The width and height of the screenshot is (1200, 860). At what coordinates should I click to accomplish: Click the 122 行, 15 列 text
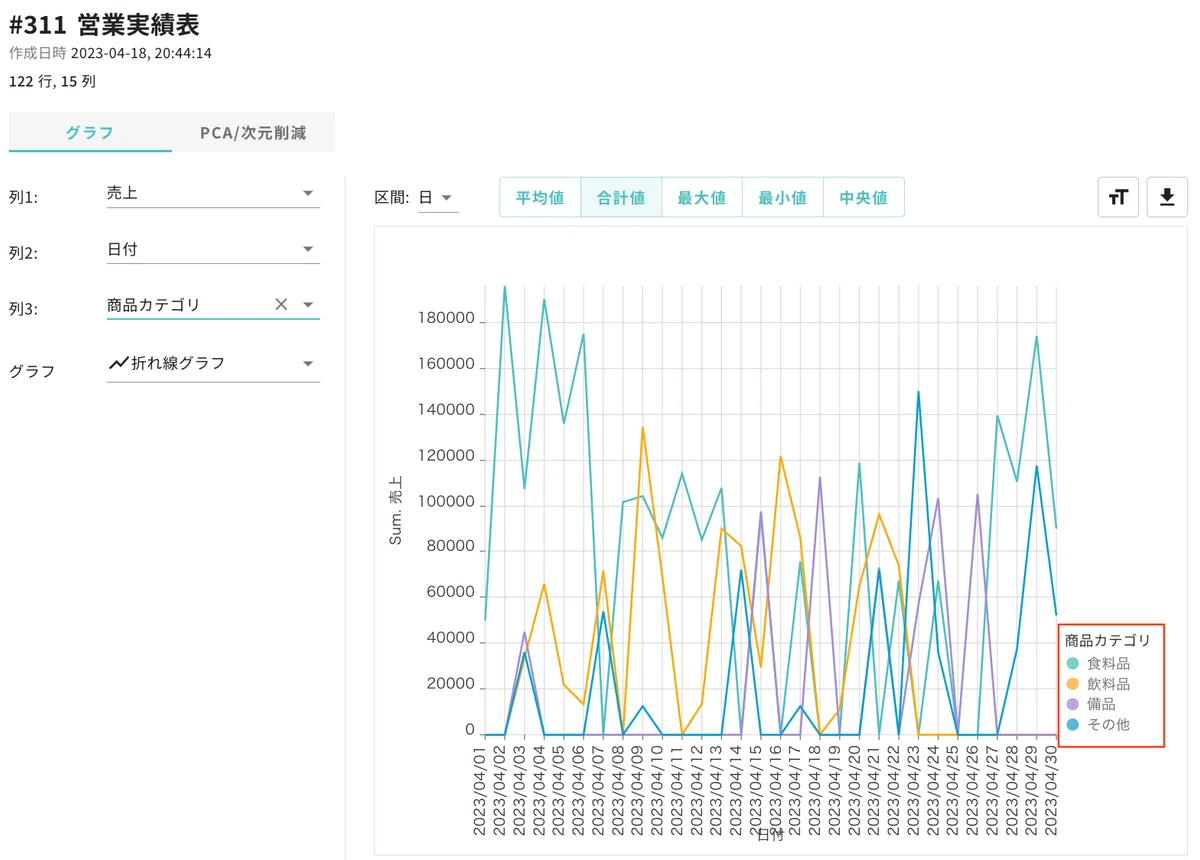52,81
